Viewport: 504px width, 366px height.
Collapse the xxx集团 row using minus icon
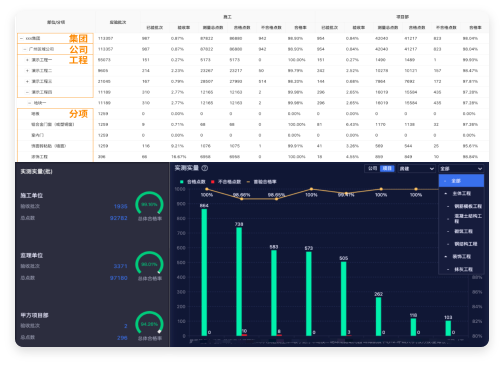pos(21,38)
